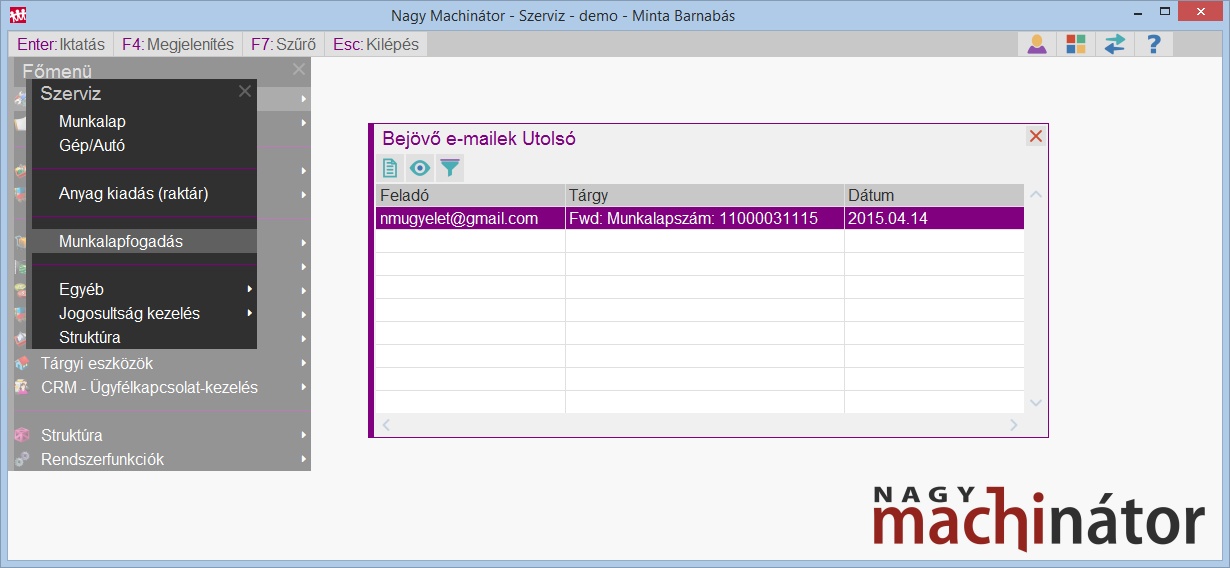Click the funnel filter icon in e-mail panel
Screen dimensions: 1230x568
coord(451,168)
